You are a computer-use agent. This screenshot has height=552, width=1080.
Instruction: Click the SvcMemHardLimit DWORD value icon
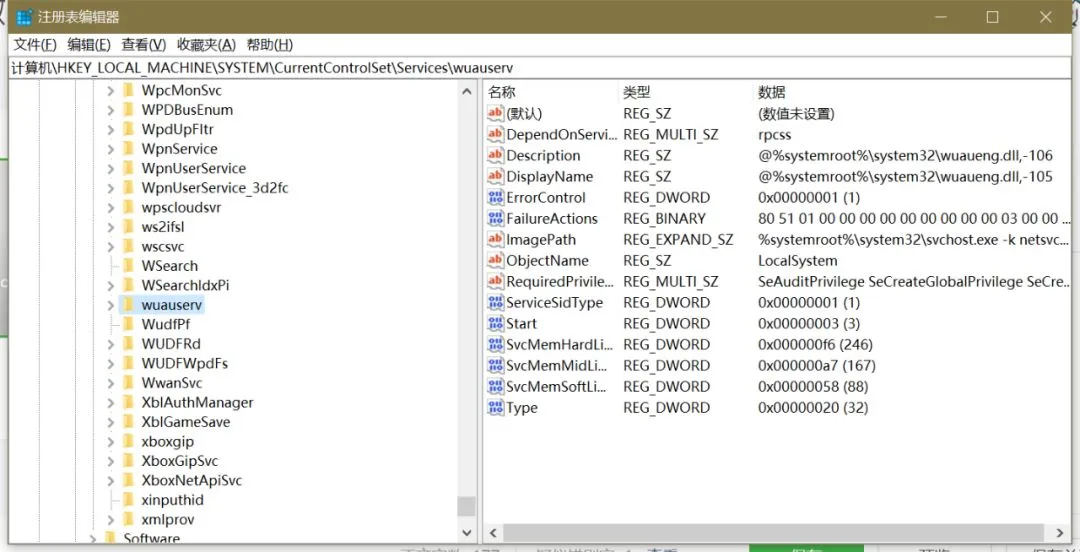coord(495,345)
